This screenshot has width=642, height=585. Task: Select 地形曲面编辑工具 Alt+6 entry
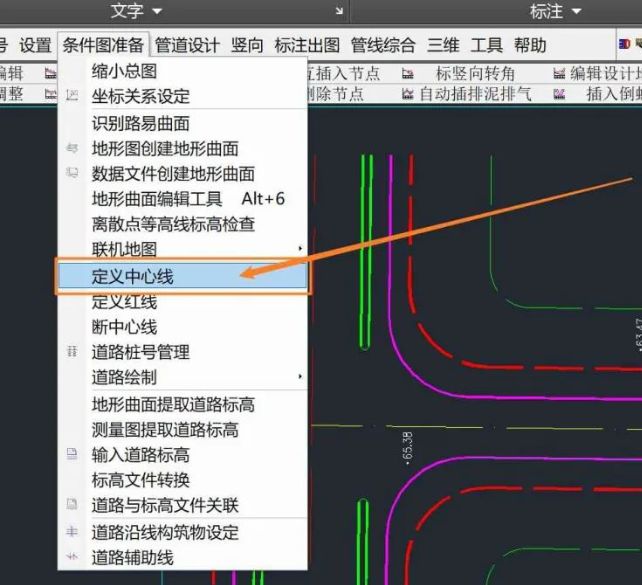[x=183, y=199]
